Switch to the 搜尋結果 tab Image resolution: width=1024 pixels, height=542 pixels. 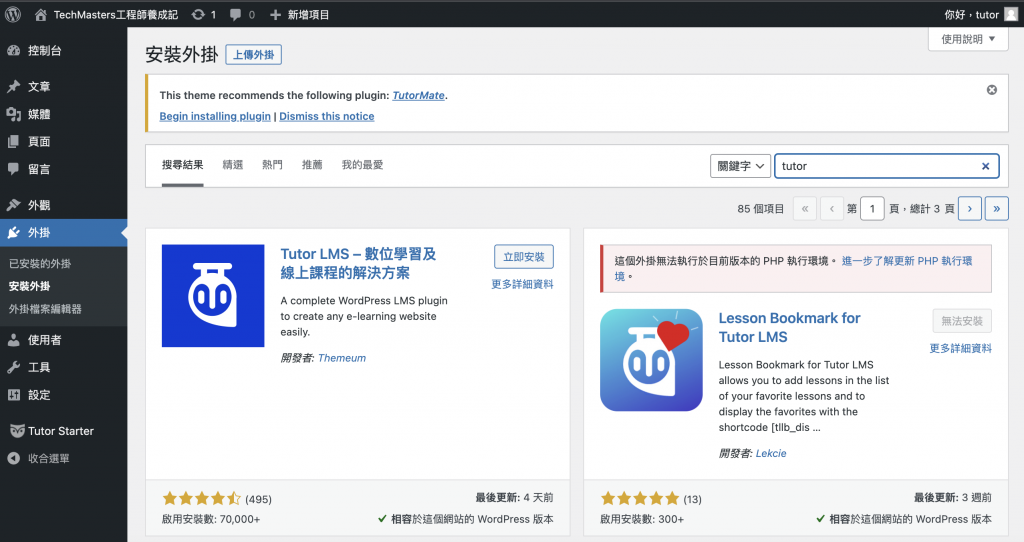[x=183, y=165]
